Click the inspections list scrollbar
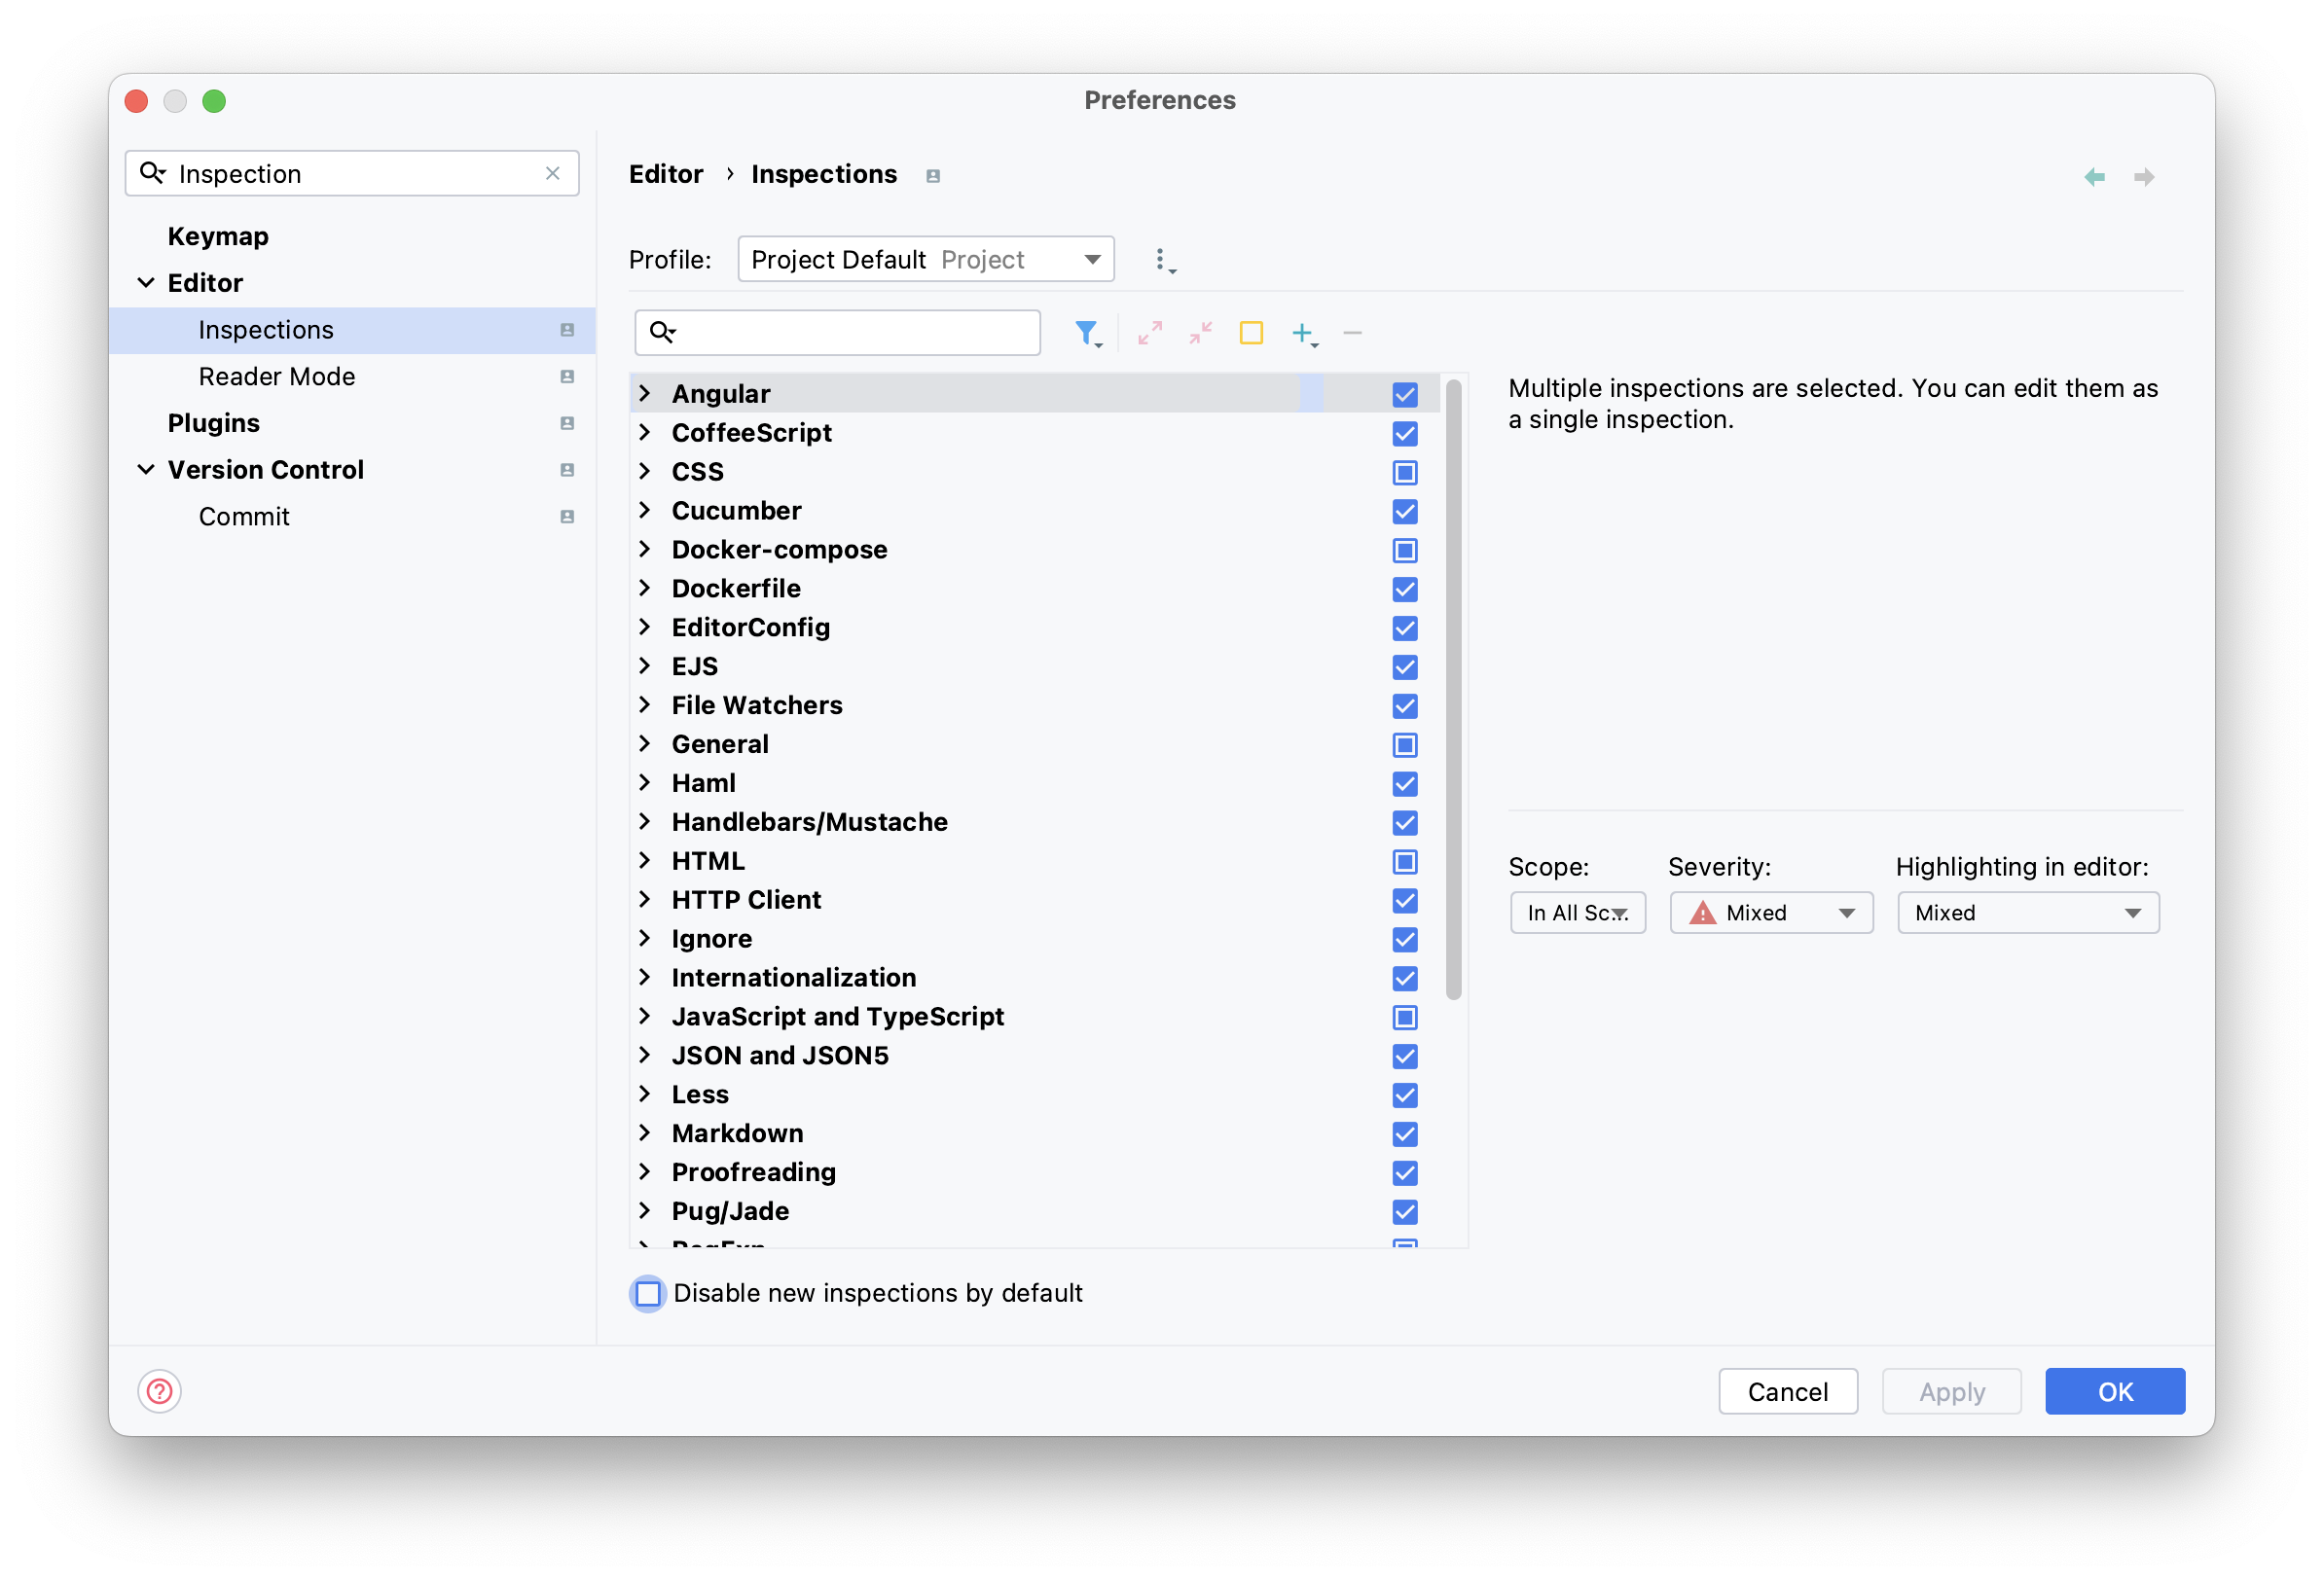 pos(1453,690)
